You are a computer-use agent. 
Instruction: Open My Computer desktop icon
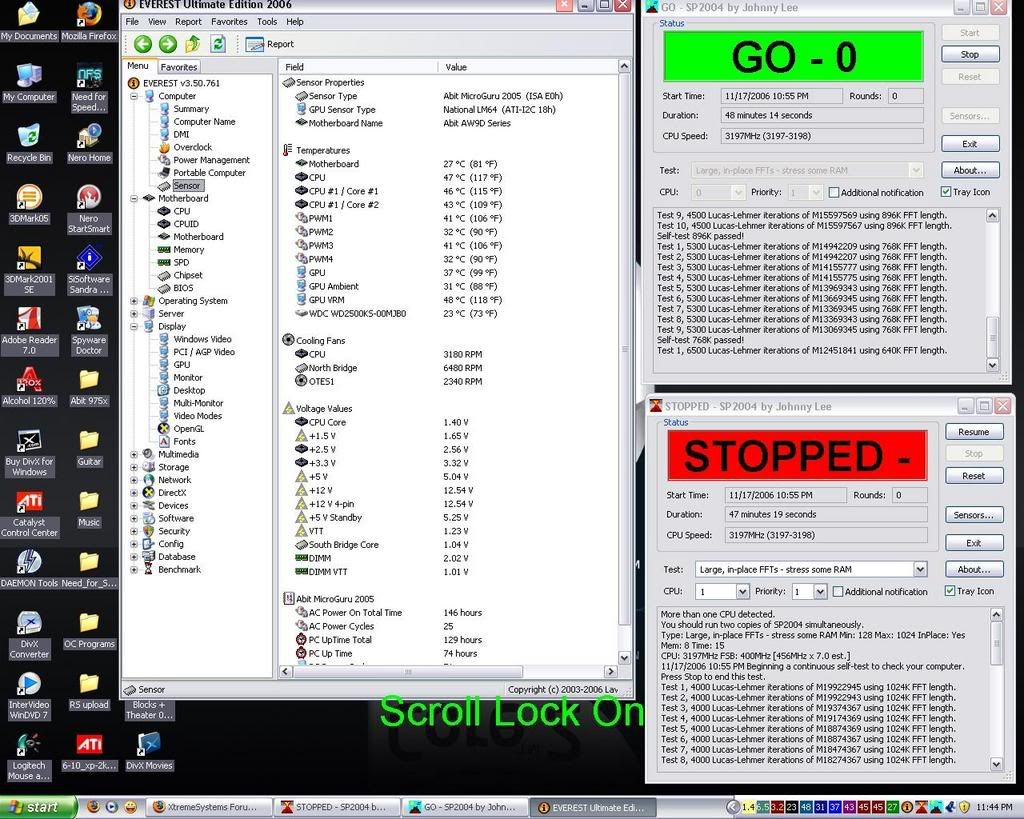(29, 82)
